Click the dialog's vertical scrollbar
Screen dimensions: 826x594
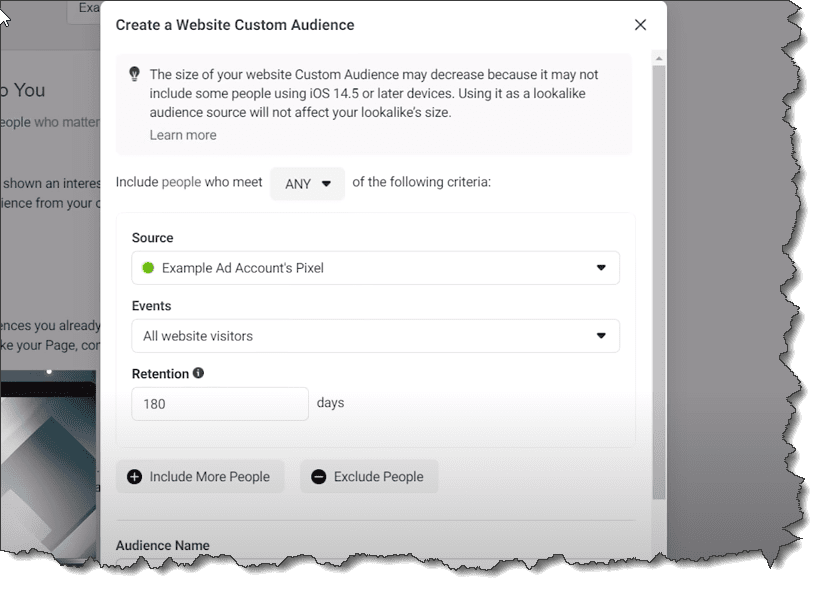(x=658, y=280)
